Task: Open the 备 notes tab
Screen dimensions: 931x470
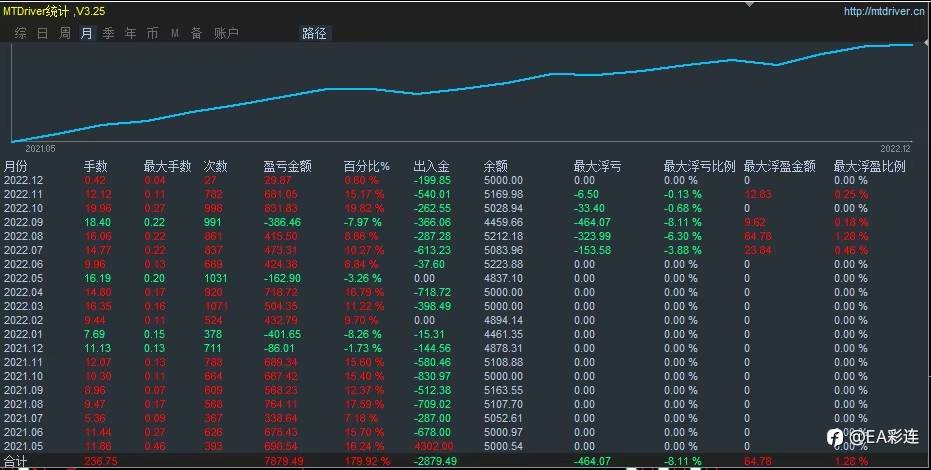Action: (197, 33)
